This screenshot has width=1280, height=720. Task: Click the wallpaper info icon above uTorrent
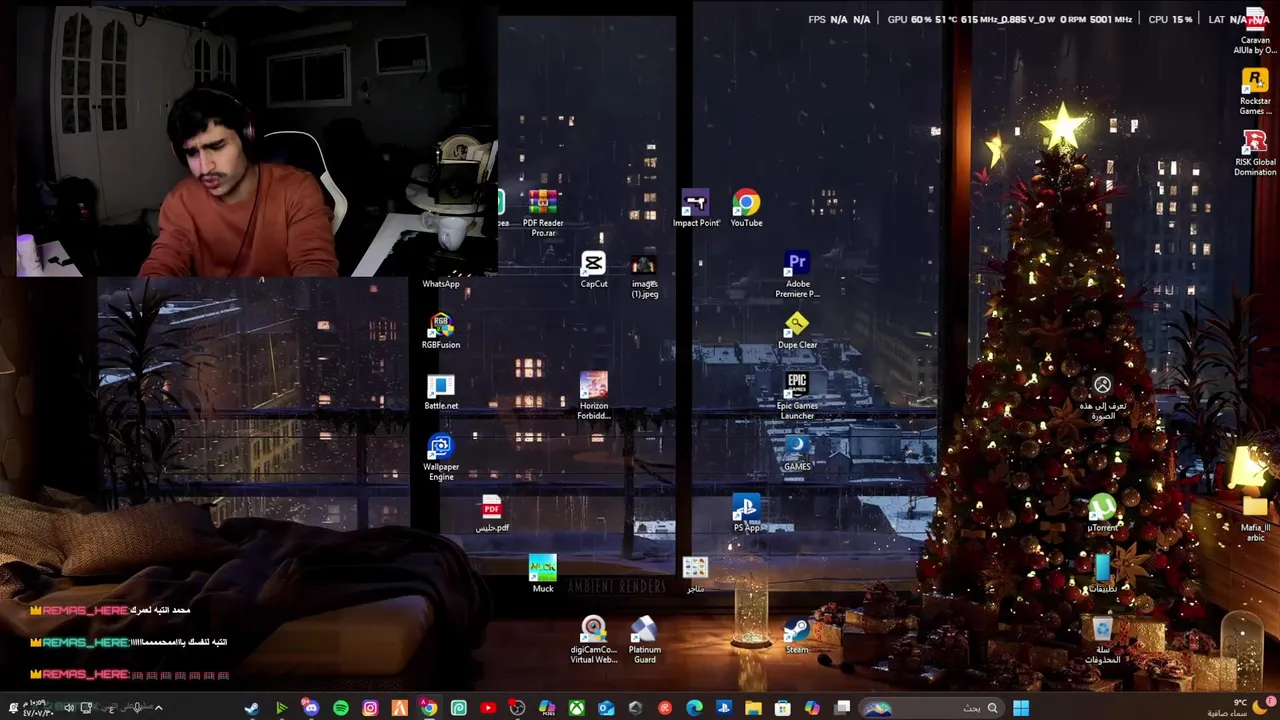(x=1102, y=398)
